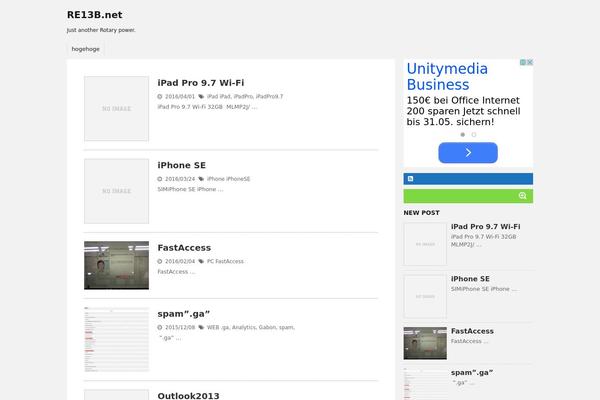Click the excerpt "iPad Pro 9.7 Wi-Fi 32GB MLMP2J/" in main list
Viewport: 600px width, 400px height.
[207, 107]
